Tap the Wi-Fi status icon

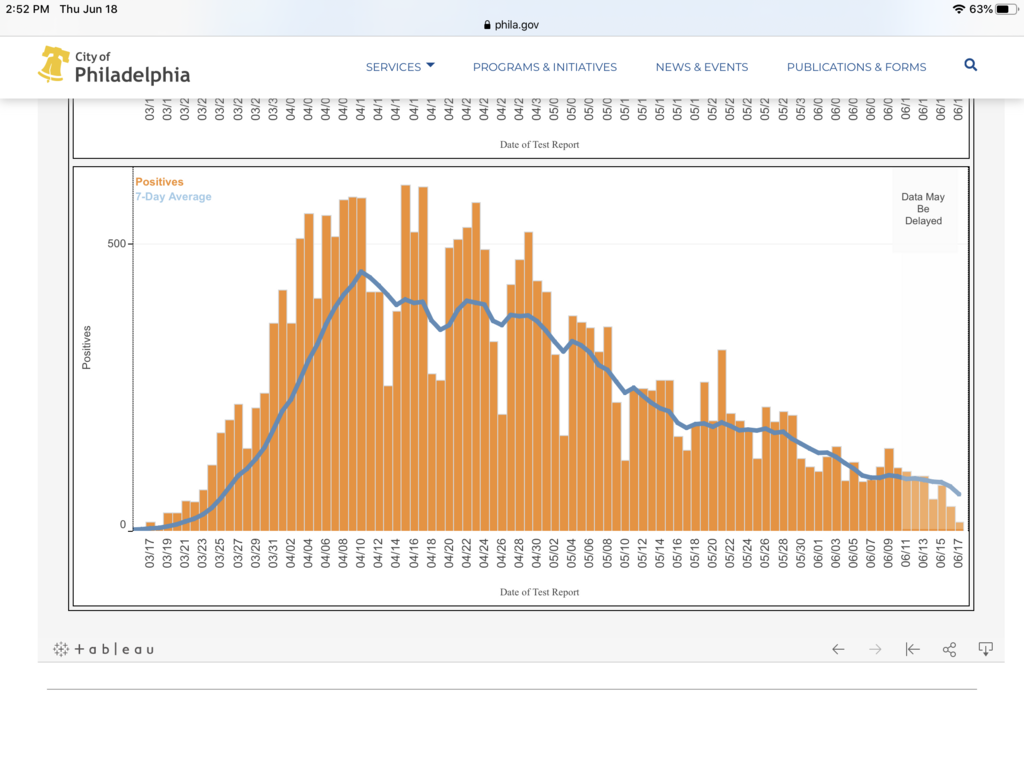pos(959,9)
